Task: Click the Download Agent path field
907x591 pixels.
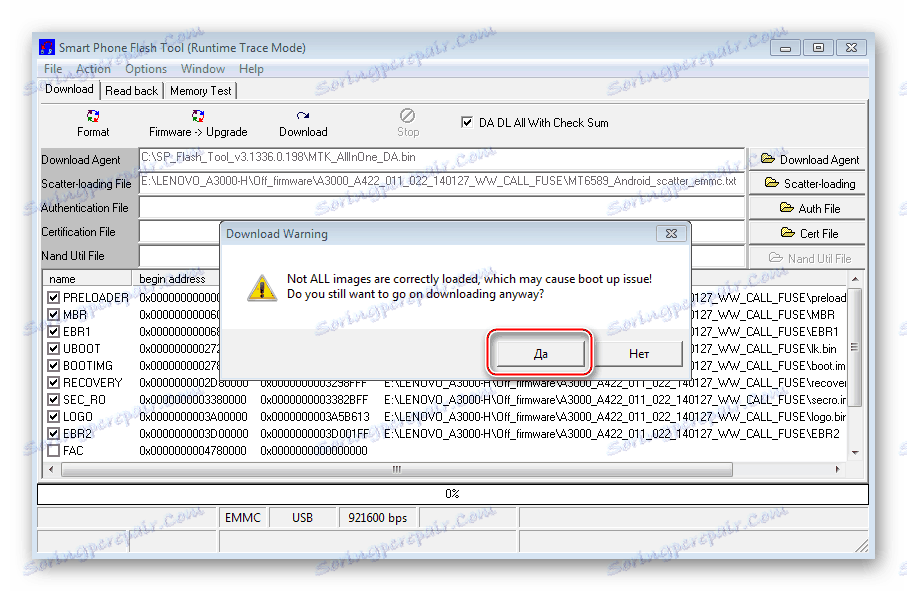Action: tap(441, 158)
